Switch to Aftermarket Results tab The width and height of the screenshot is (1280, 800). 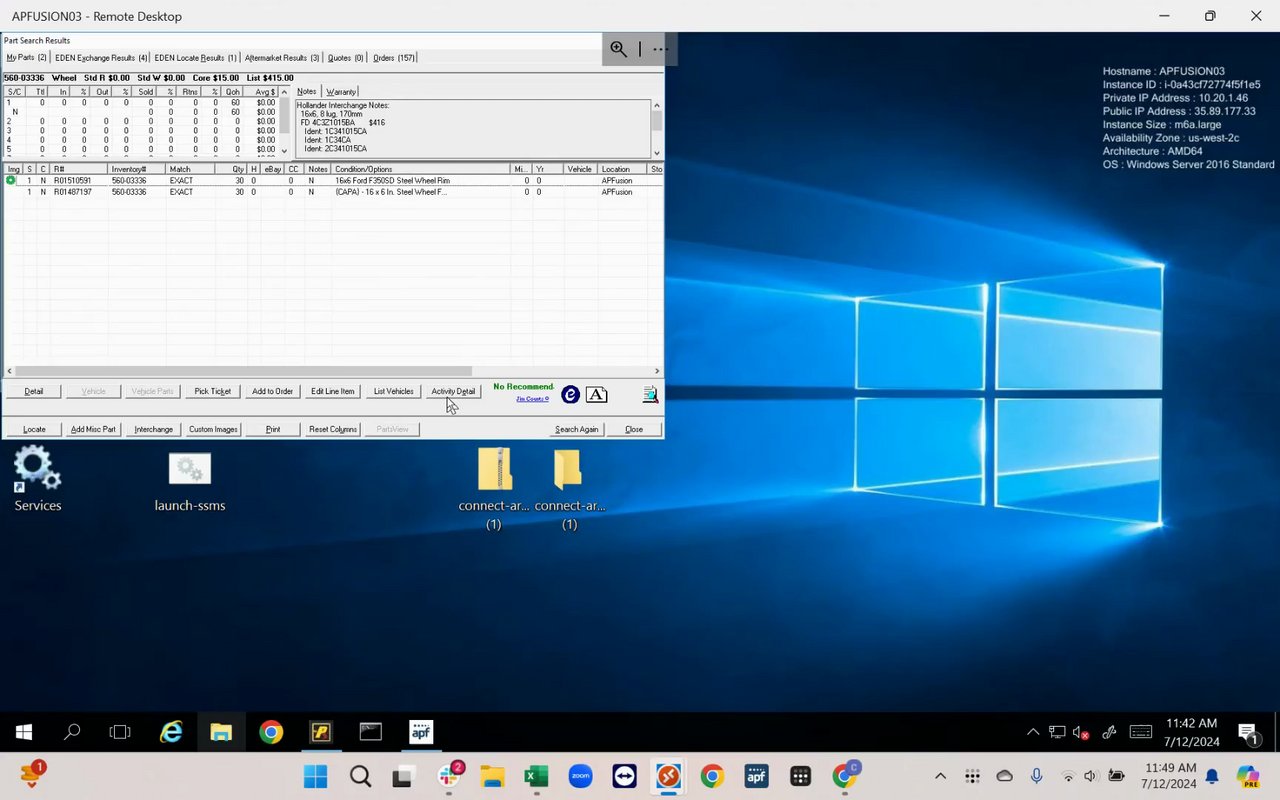(x=282, y=58)
